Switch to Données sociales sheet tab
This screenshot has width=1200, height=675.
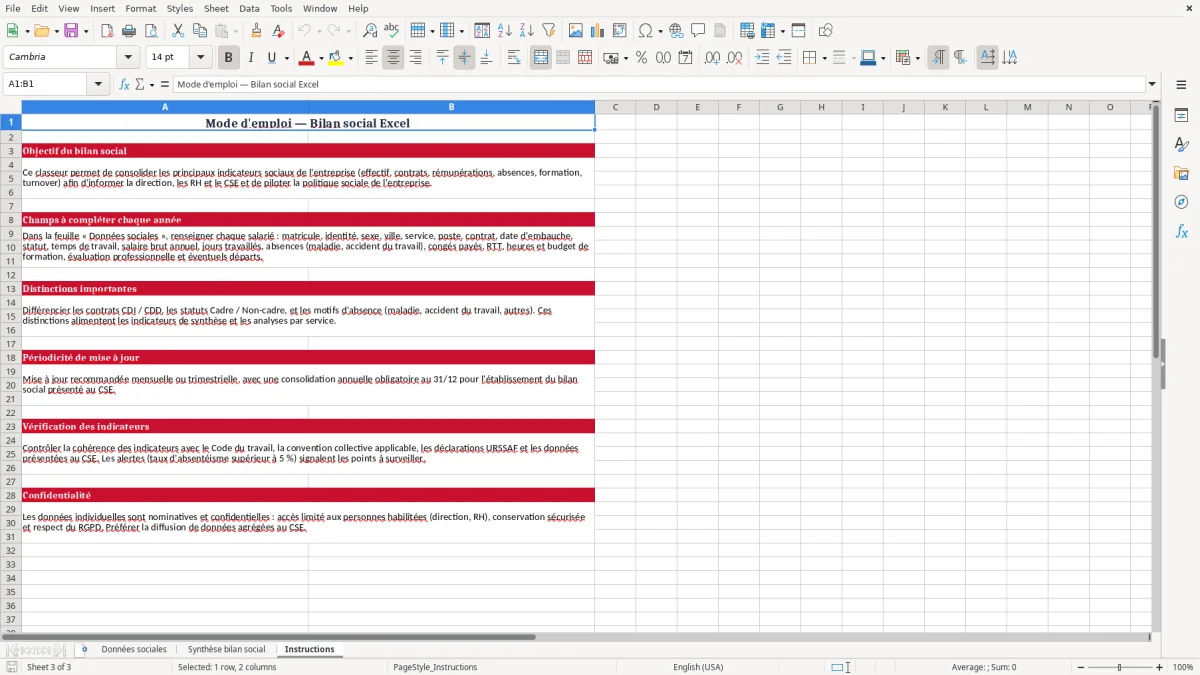tap(134, 649)
